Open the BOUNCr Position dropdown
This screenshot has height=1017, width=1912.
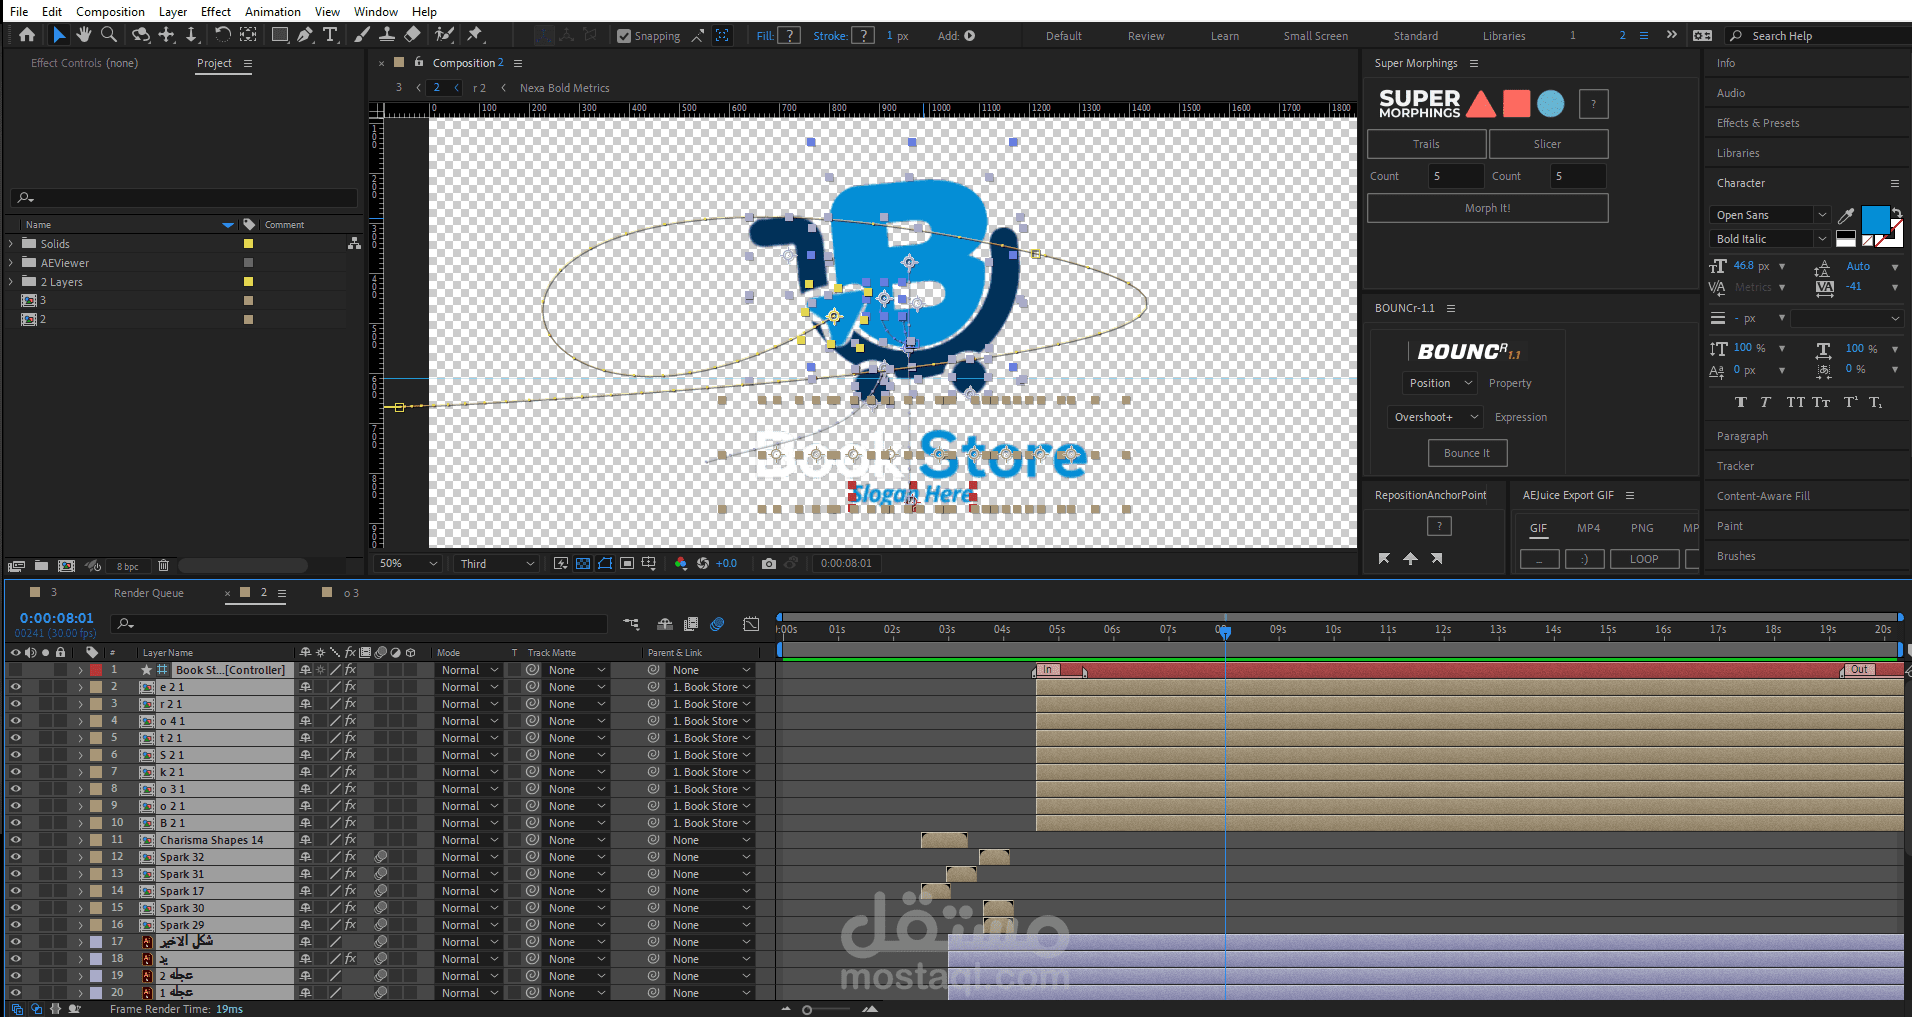[1440, 383]
